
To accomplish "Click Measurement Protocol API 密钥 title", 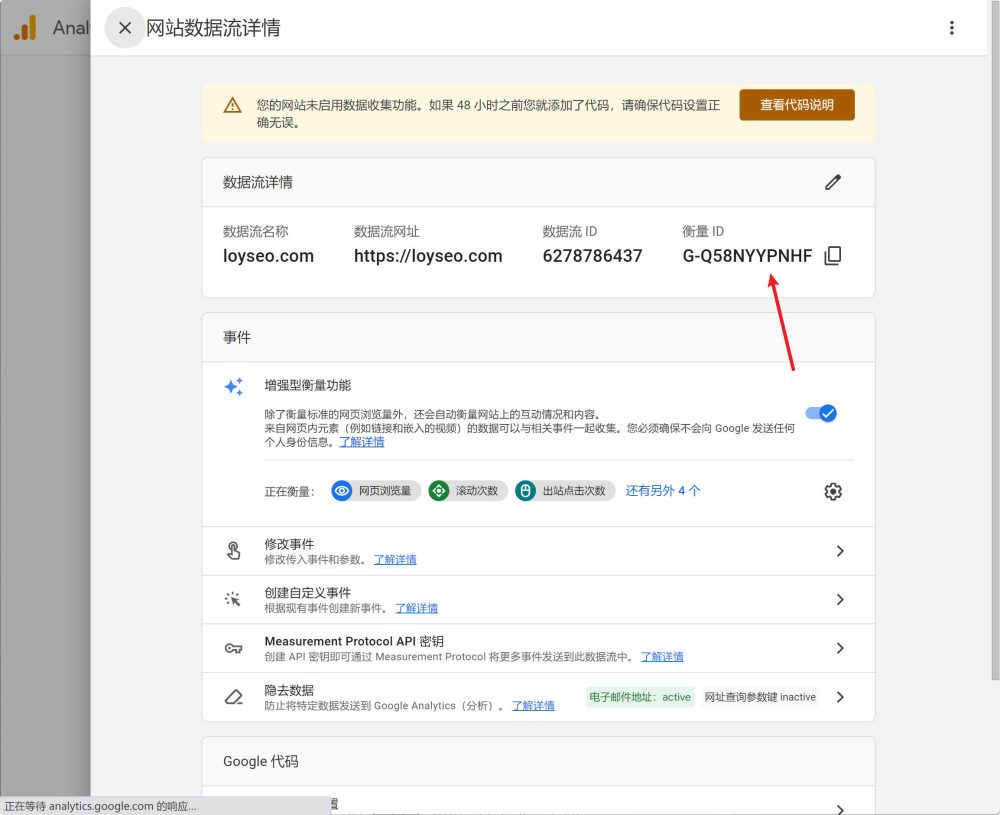I will (x=354, y=641).
